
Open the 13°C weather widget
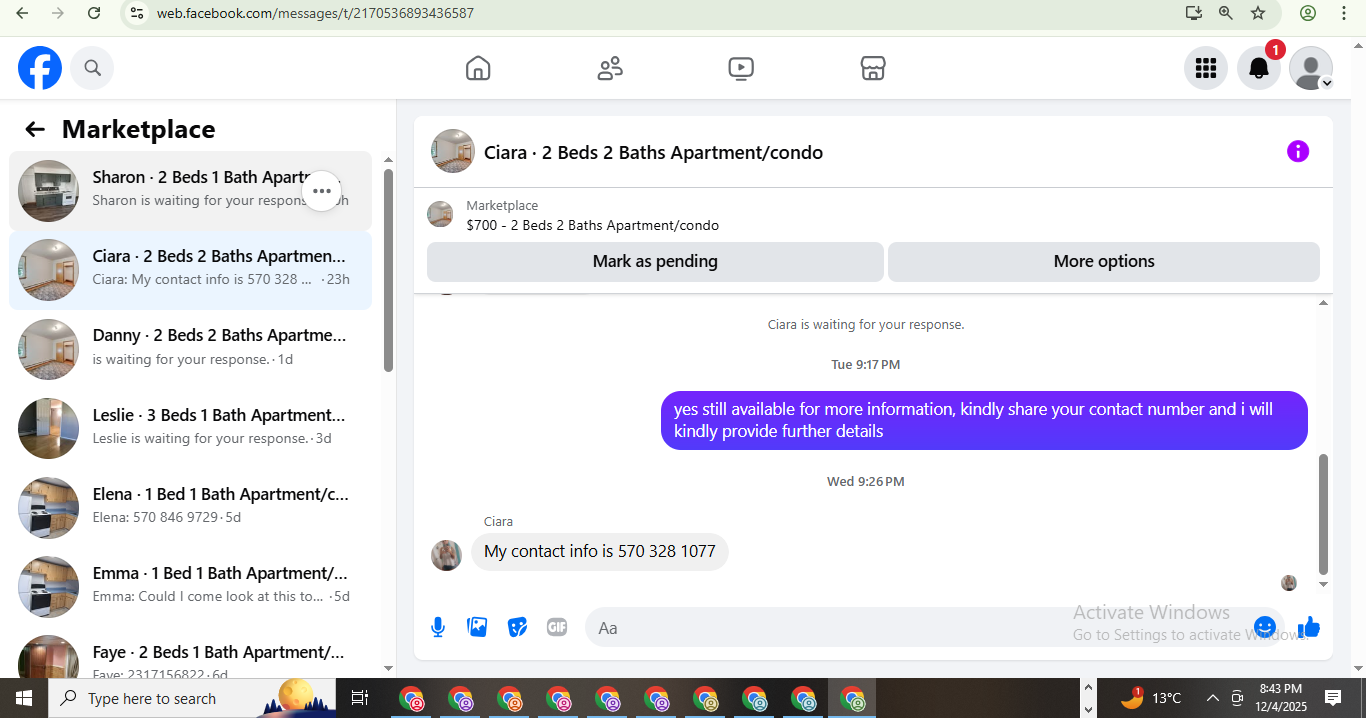click(1151, 698)
